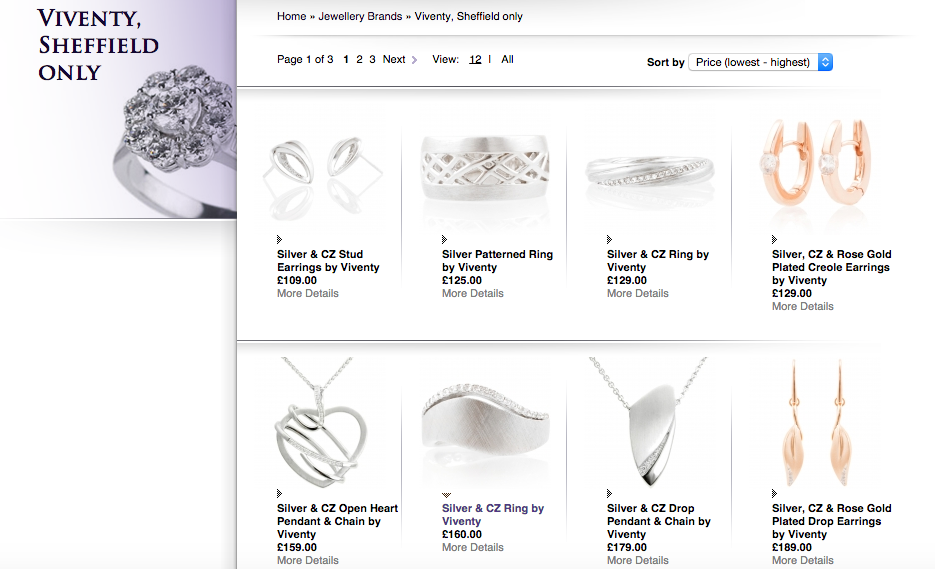Screen dimensions: 935x569
Task: Click More Details for Creole Earrings
Action: click(803, 307)
